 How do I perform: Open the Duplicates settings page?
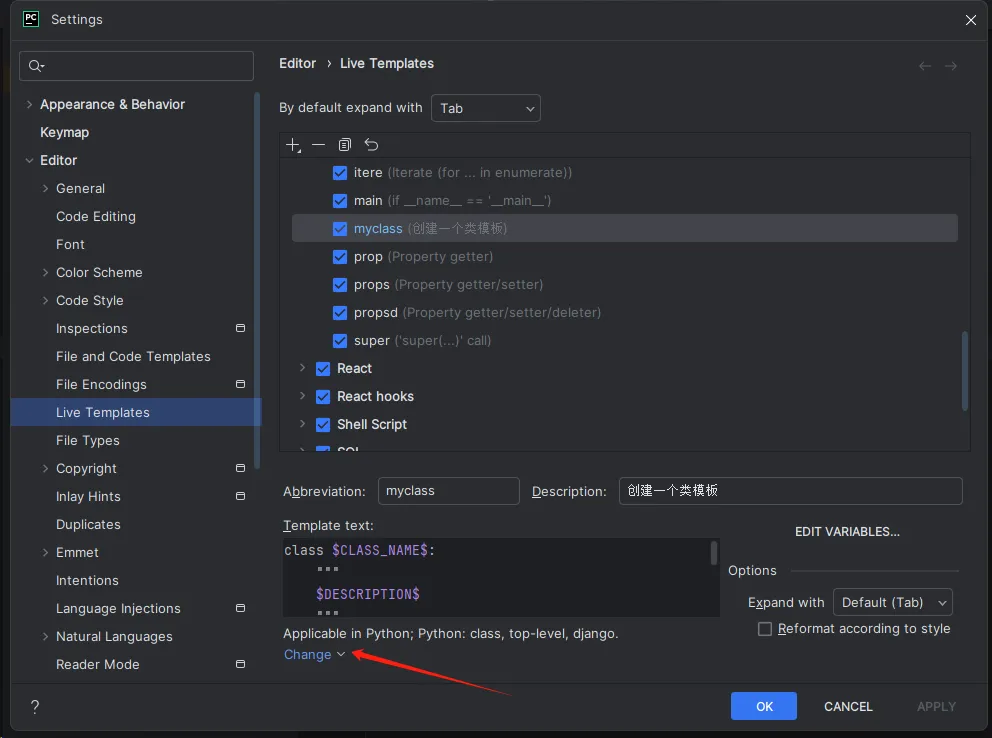88,524
